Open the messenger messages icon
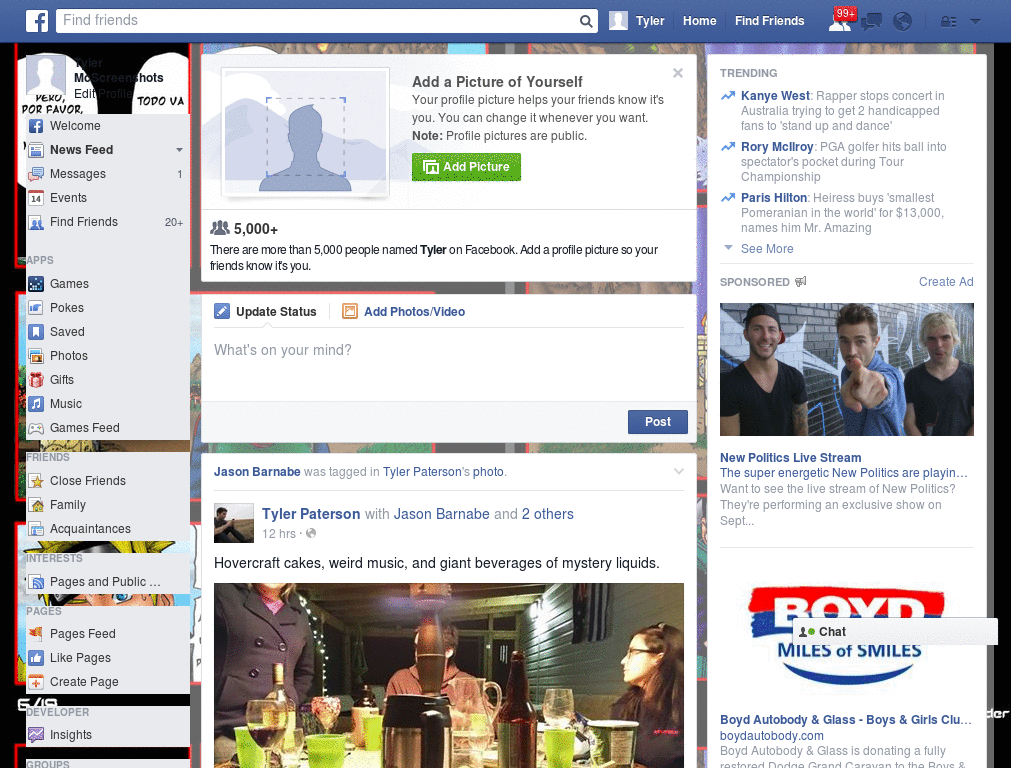 point(871,20)
